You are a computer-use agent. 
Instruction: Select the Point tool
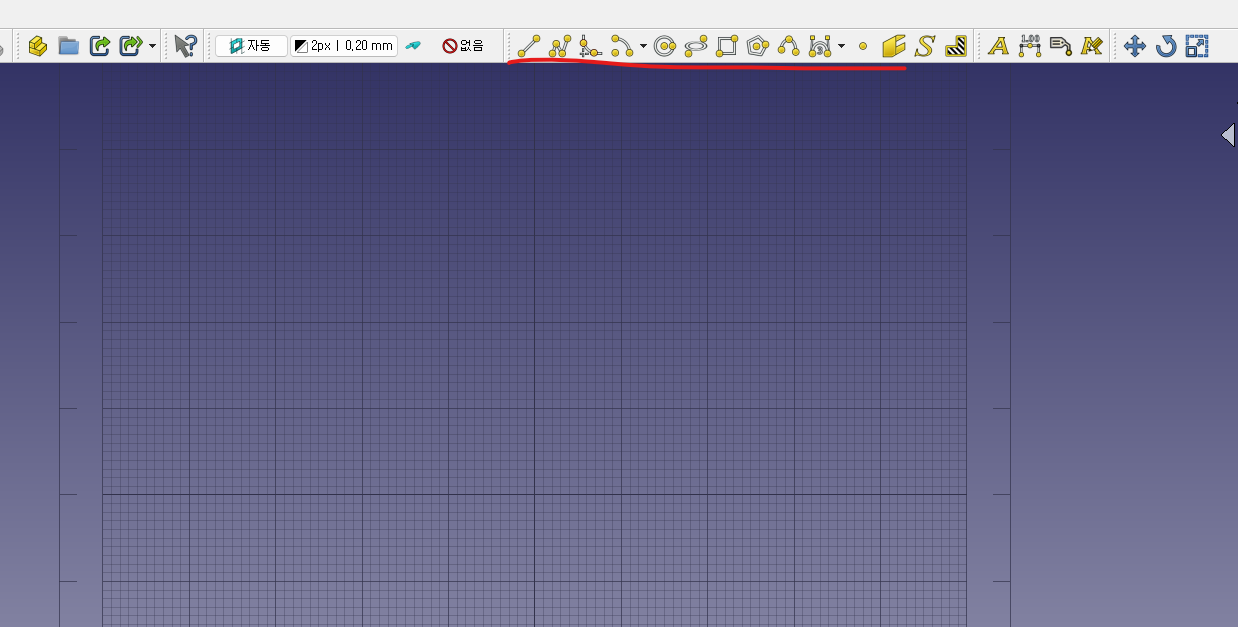863,46
